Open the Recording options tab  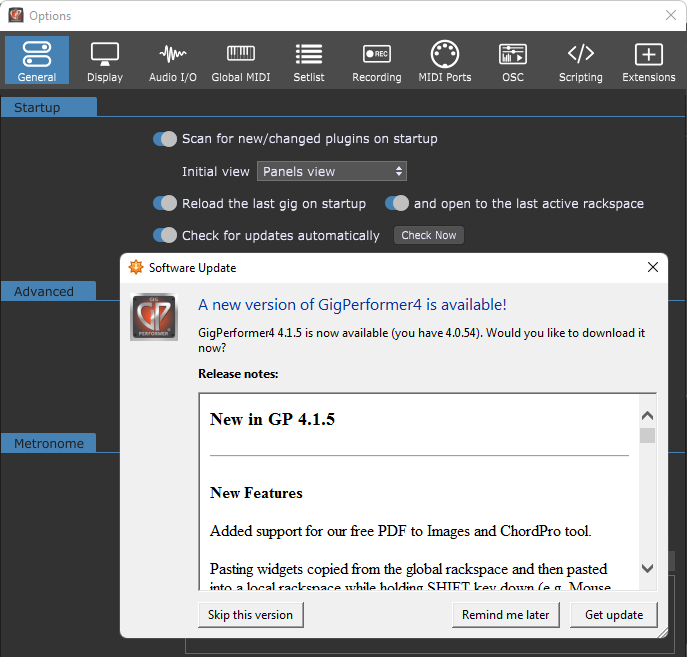(x=377, y=62)
